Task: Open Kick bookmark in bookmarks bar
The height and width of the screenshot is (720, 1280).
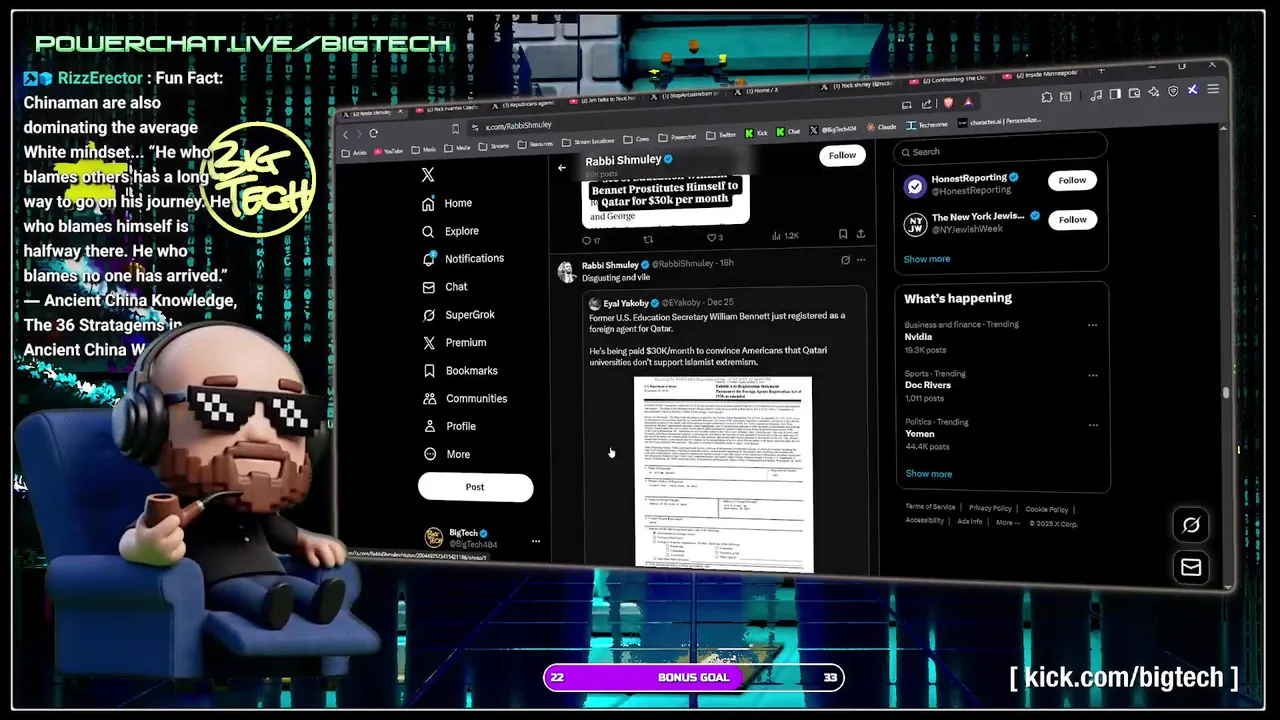Action: pos(756,132)
